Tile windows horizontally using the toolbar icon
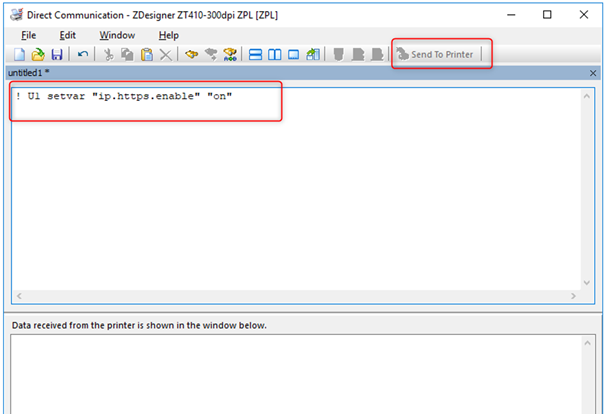The width and height of the screenshot is (605, 414). [x=255, y=55]
